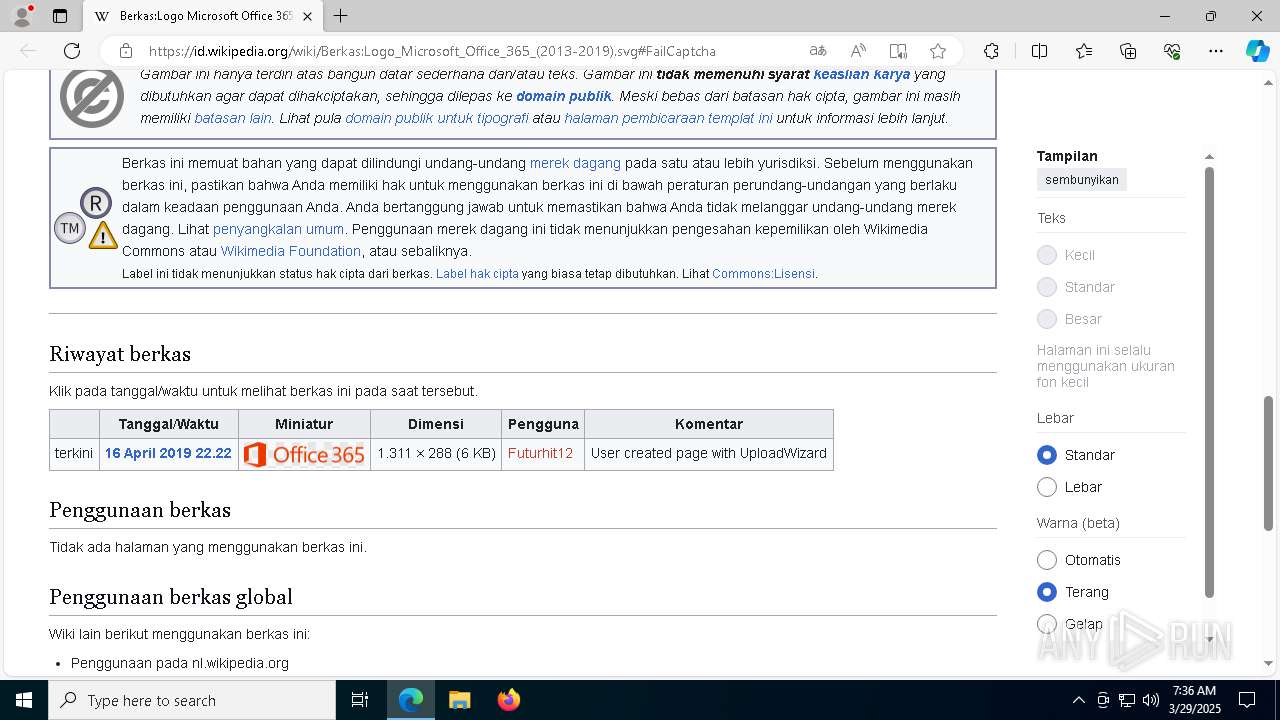Click the Tampilan panel scrollbar thumb

[1208, 382]
